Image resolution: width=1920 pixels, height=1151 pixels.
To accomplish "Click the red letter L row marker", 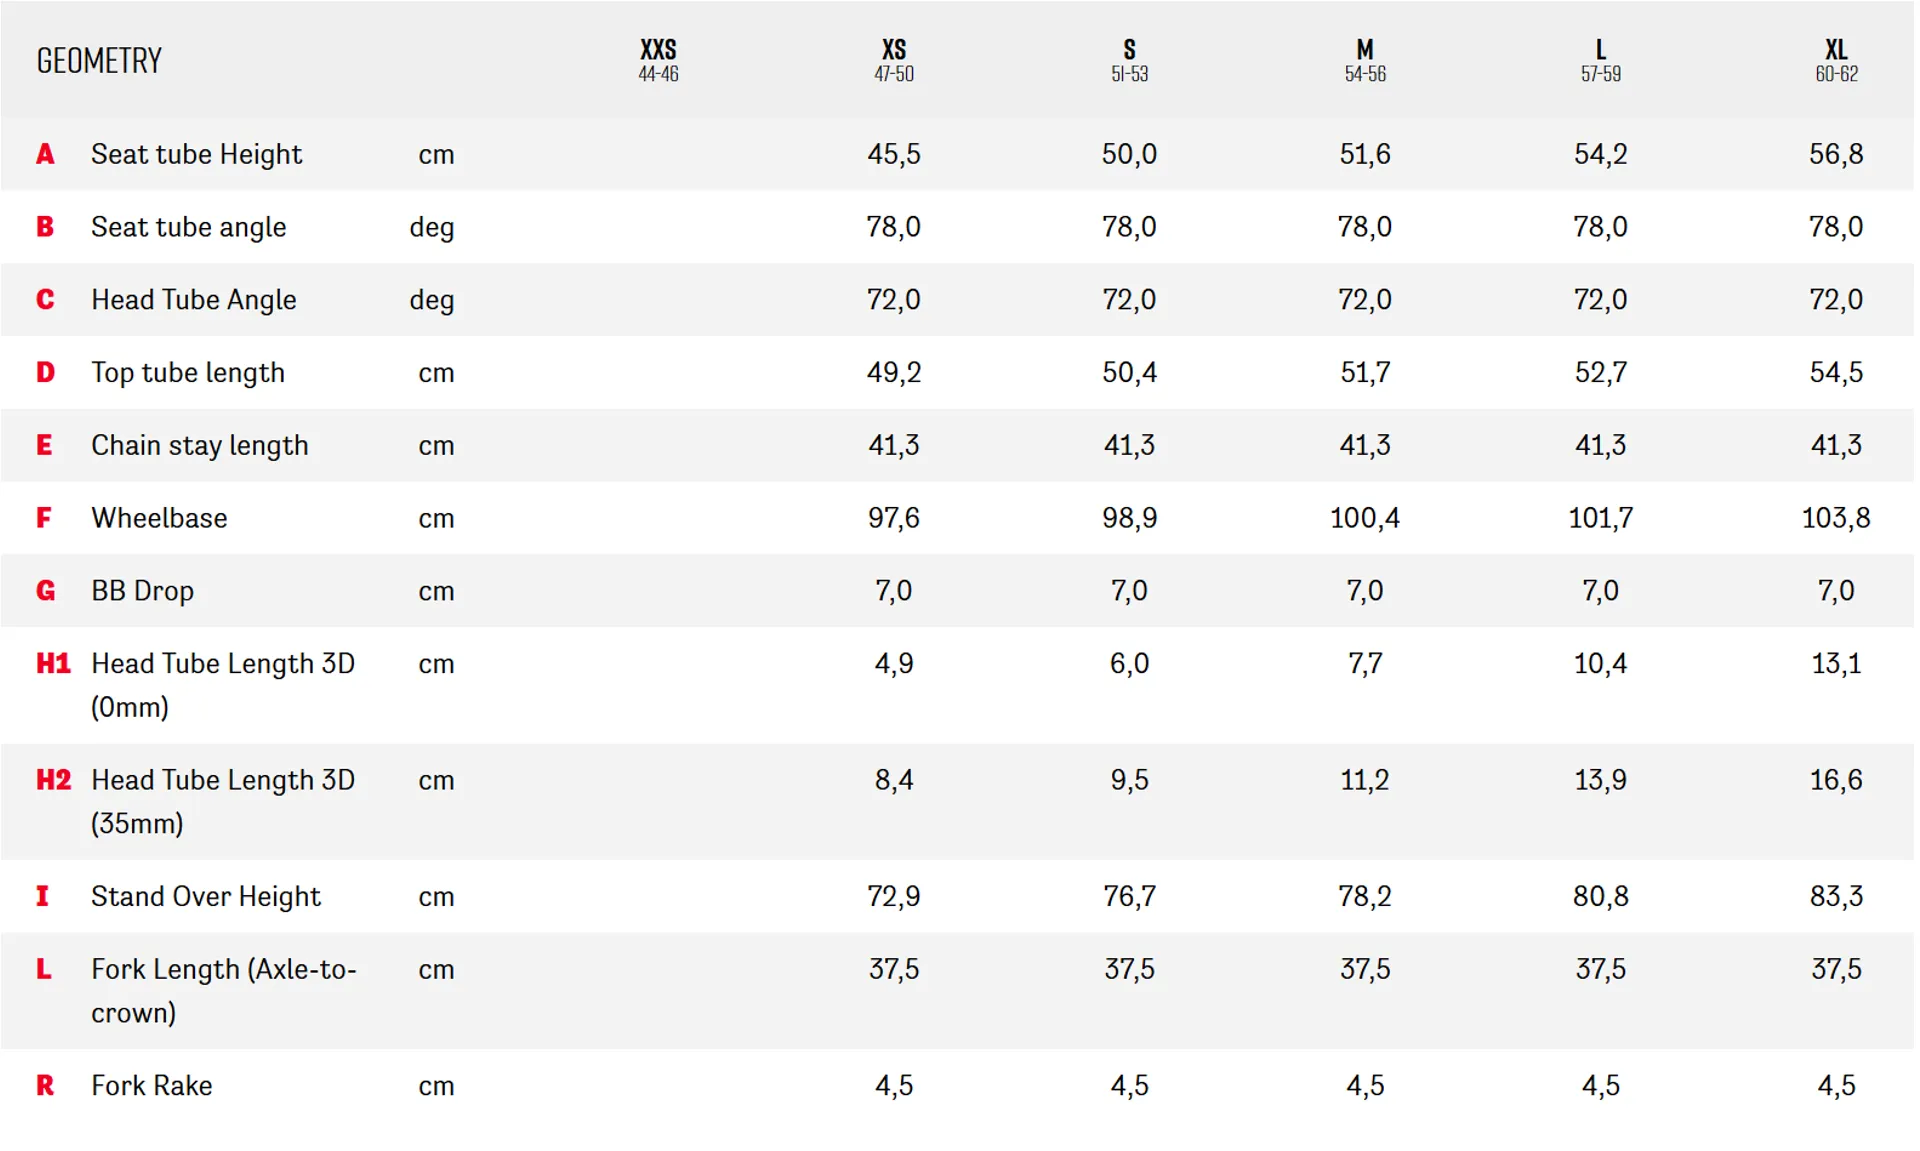I will pos(44,969).
